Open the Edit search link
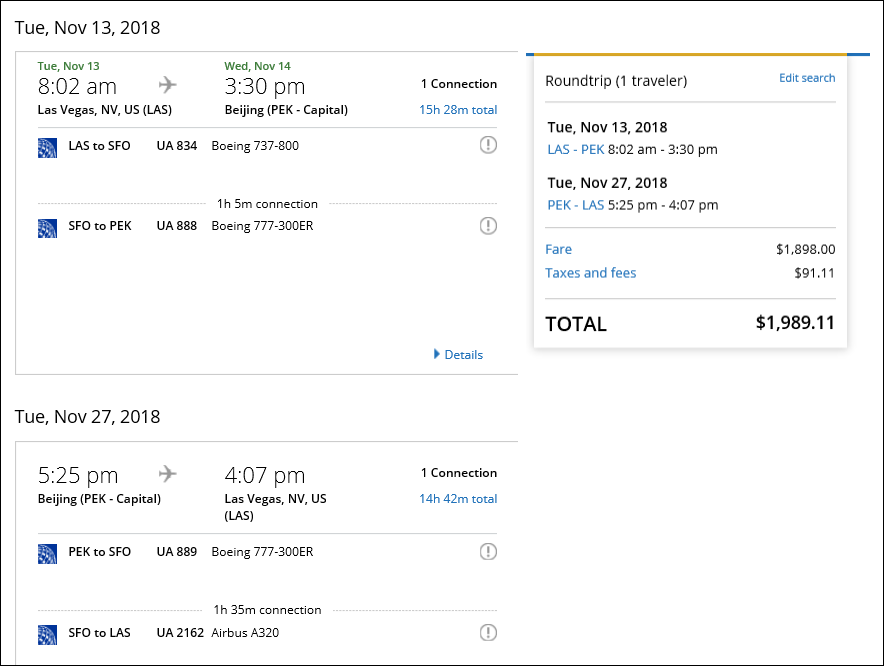This screenshot has width=884, height=666. tap(807, 78)
